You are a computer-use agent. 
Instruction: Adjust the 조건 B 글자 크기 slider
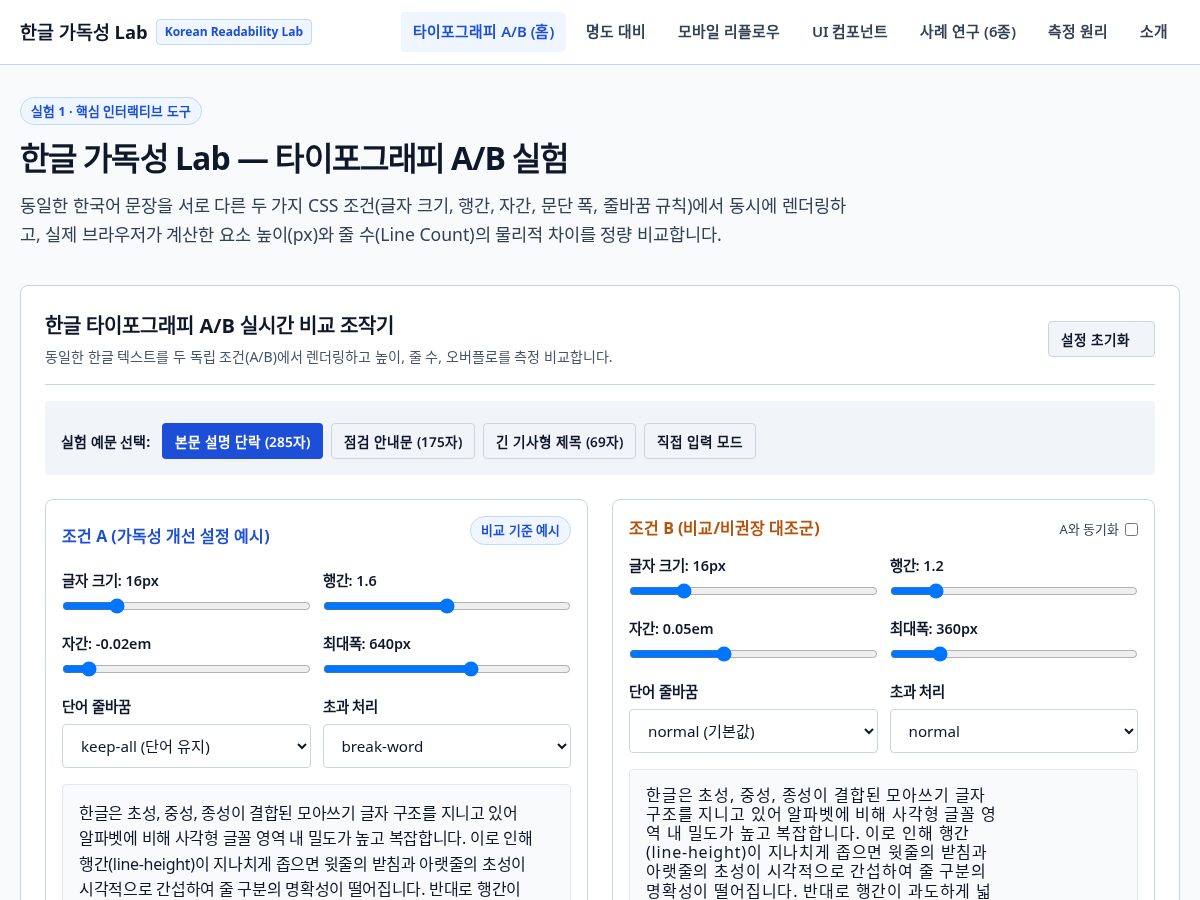(x=753, y=590)
